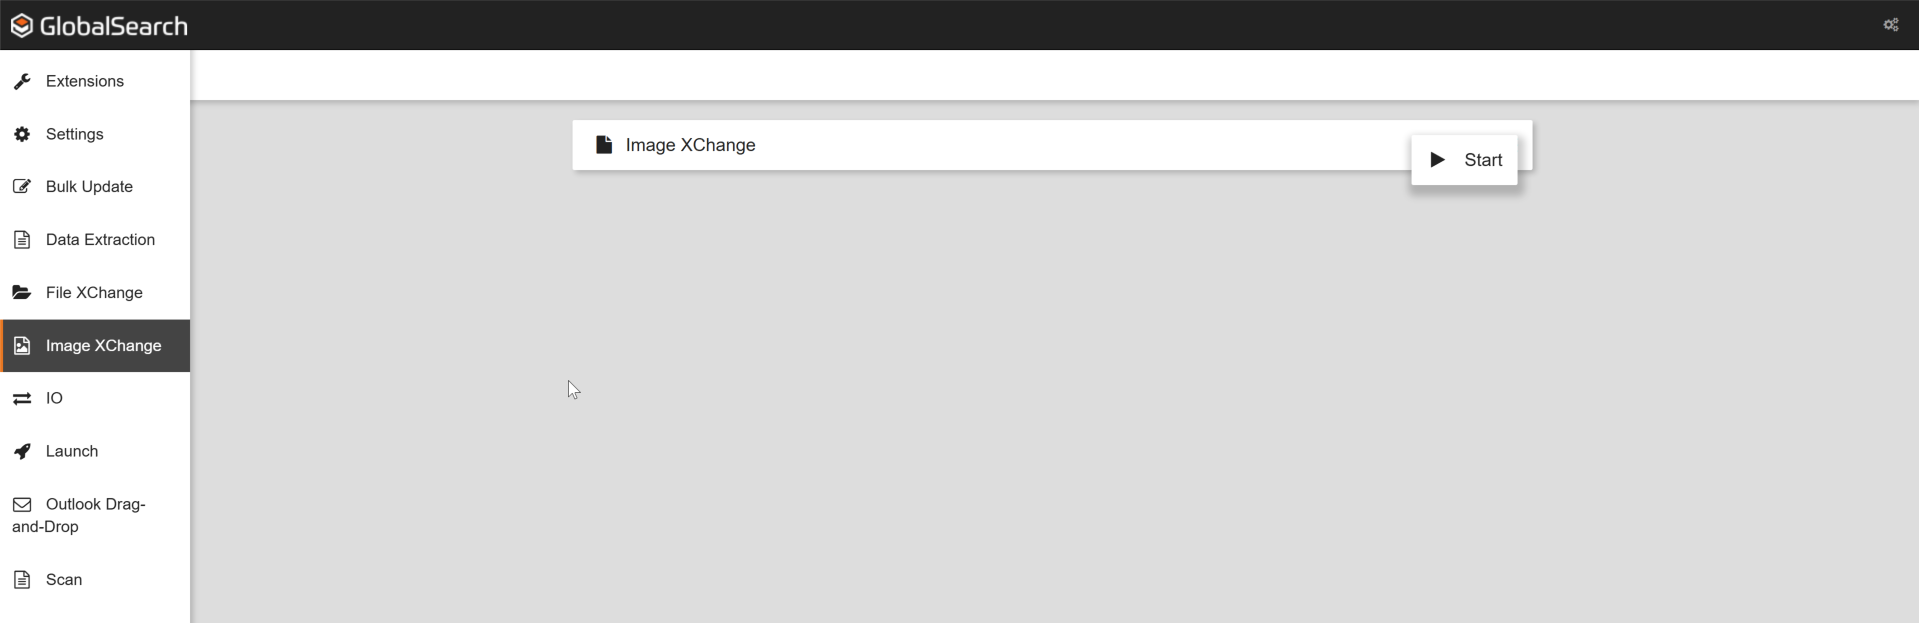The height and width of the screenshot is (623, 1919).
Task: Click the rocket icon beside Launch
Action: [x=22, y=452]
